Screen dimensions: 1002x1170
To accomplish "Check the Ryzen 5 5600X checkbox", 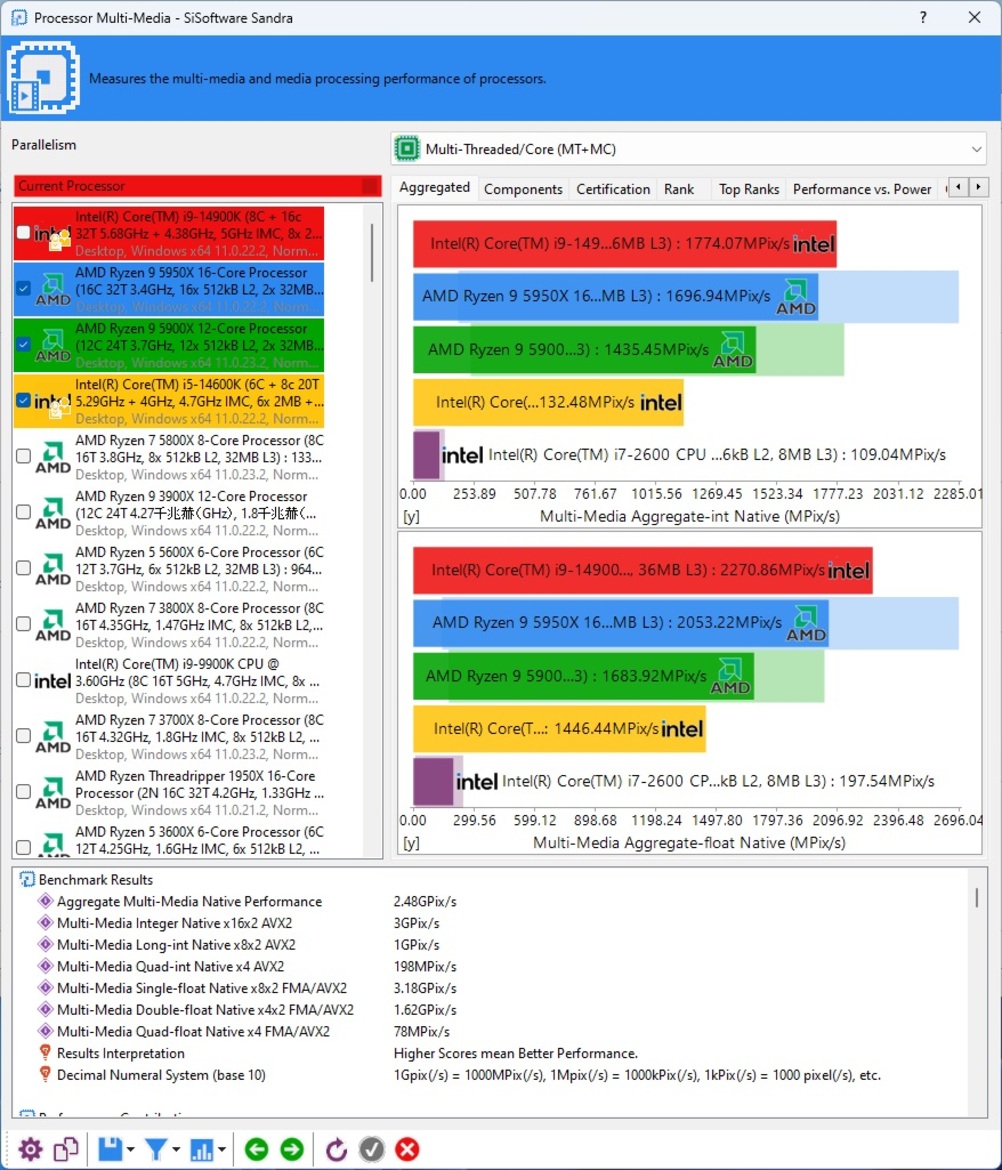I will [23, 568].
